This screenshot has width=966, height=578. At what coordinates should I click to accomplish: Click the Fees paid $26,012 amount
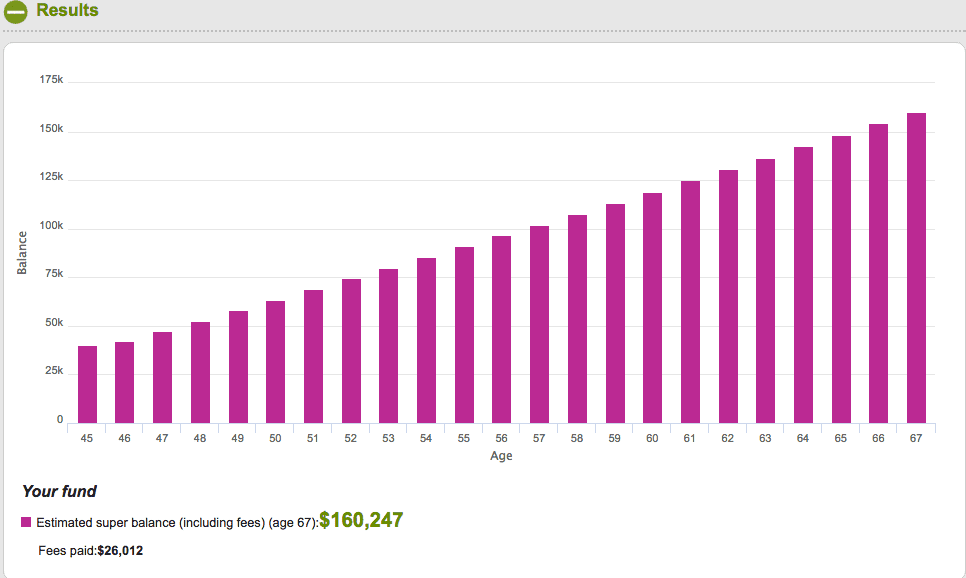(120, 550)
